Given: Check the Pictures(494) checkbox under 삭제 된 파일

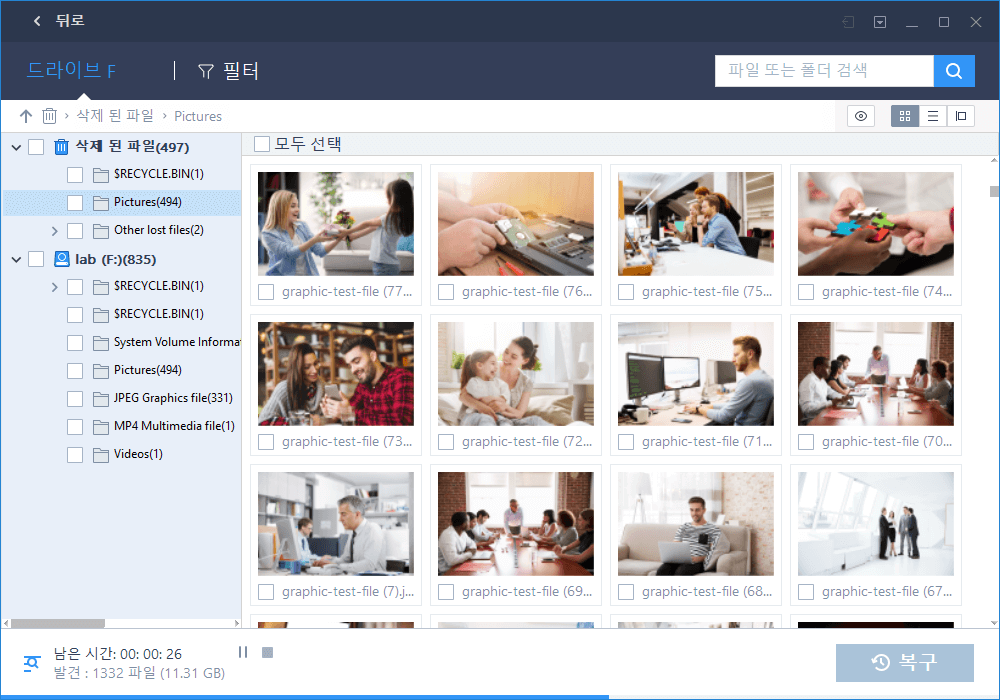Looking at the screenshot, I should (x=75, y=203).
